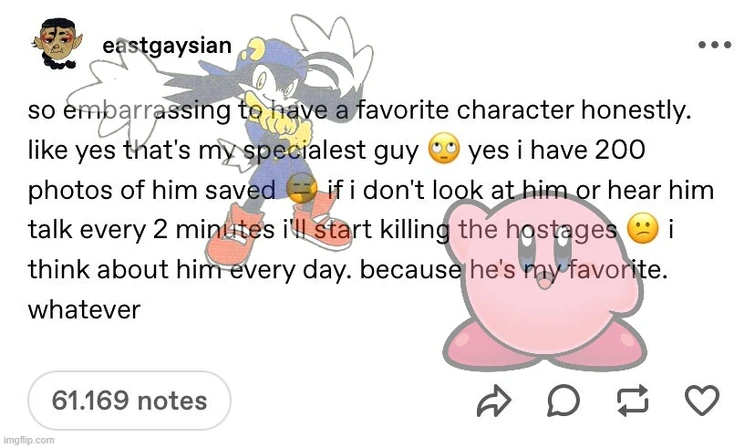
Task: Like the post with the heart icon
Action: pos(703,402)
